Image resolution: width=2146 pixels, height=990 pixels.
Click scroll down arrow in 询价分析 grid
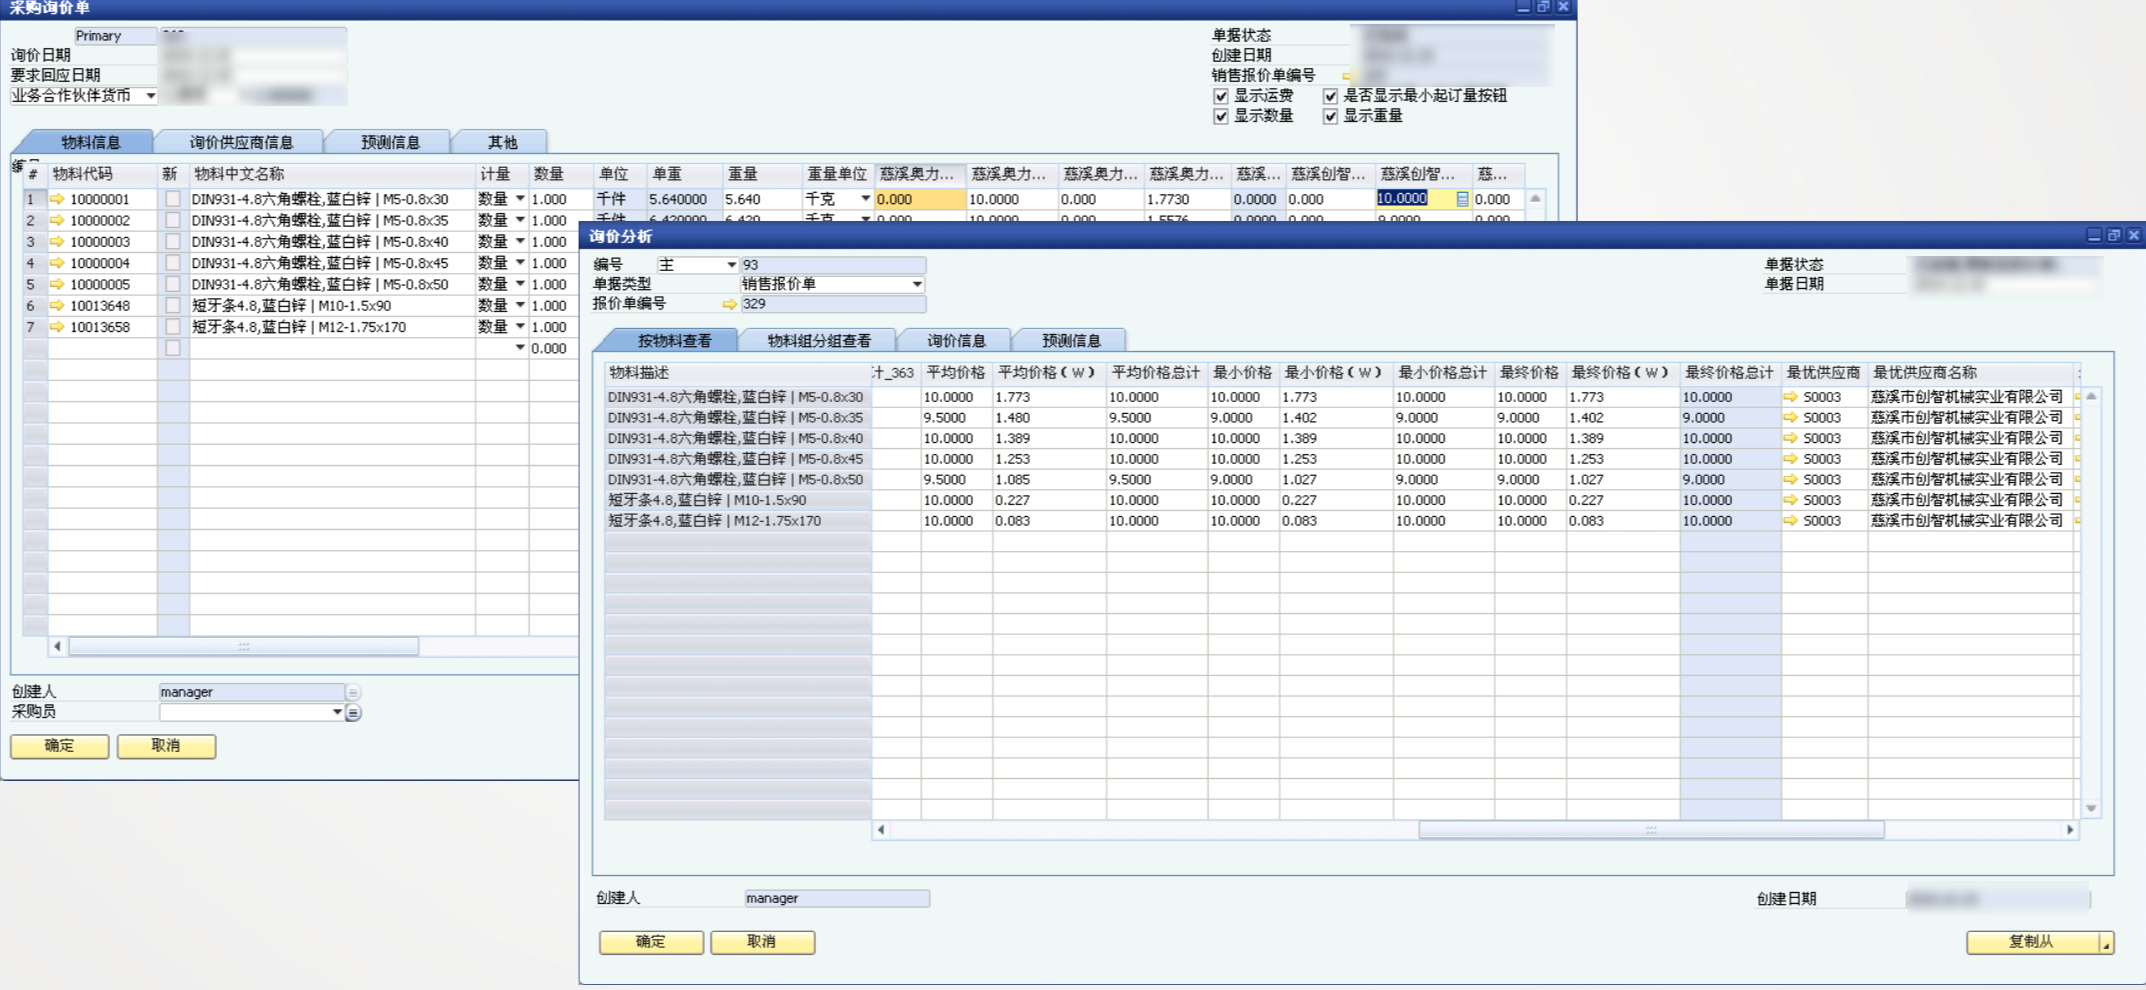(2091, 808)
